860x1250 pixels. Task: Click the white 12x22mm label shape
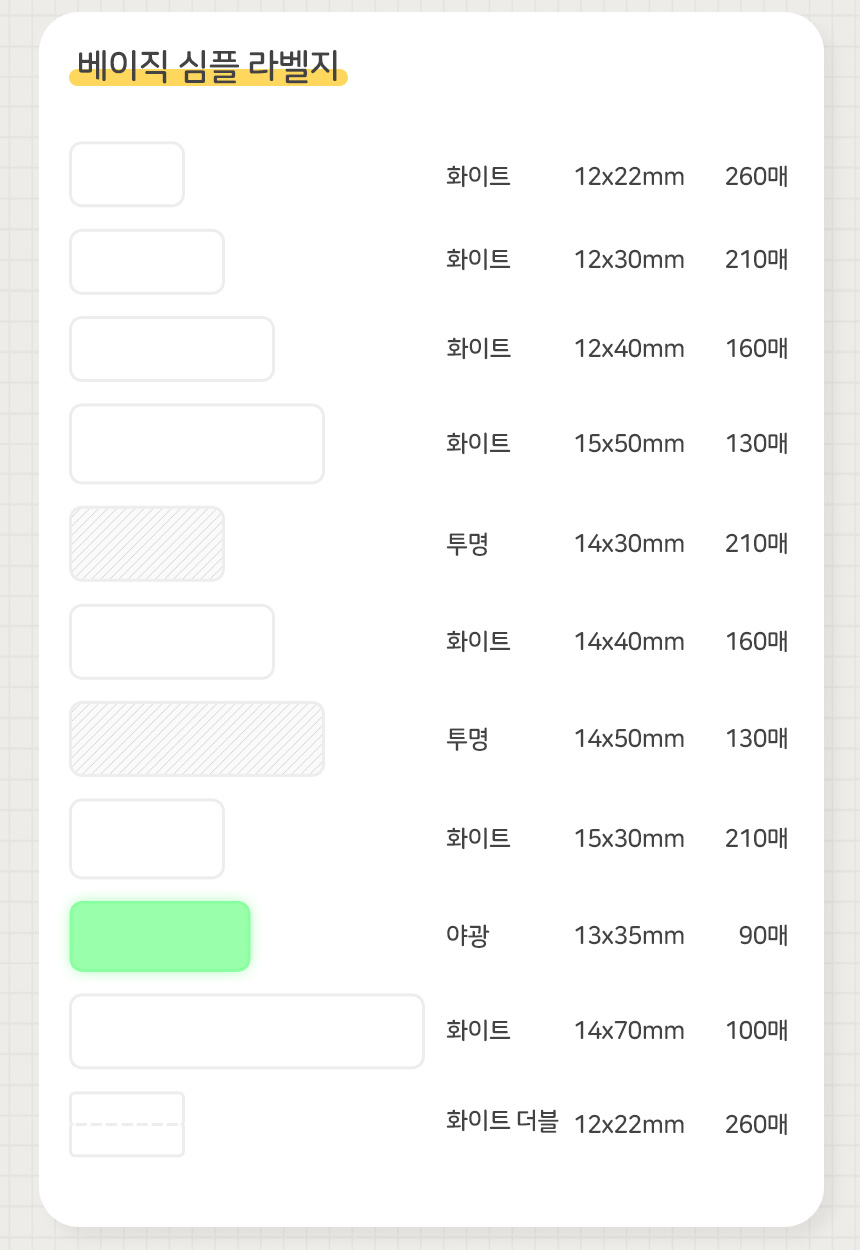coord(127,175)
